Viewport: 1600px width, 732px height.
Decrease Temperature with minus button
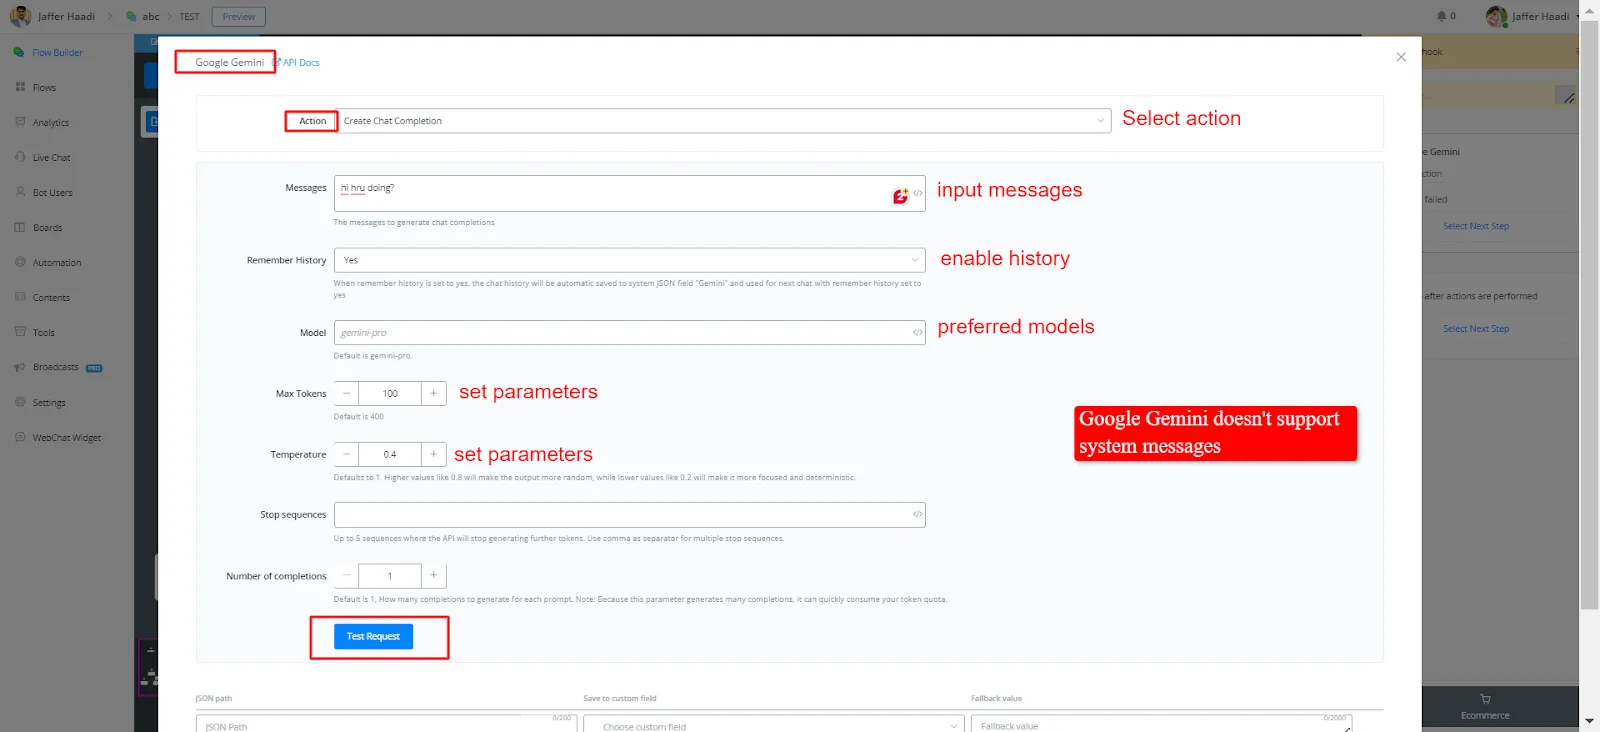pyautogui.click(x=346, y=454)
